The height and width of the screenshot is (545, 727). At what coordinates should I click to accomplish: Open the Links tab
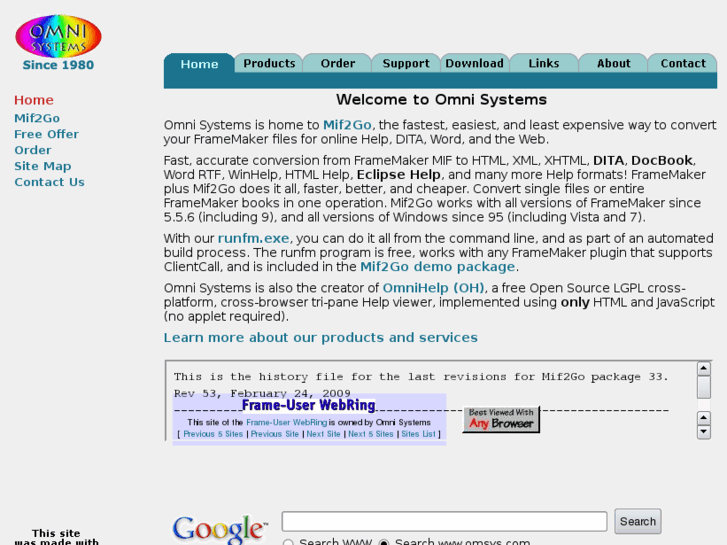(544, 64)
